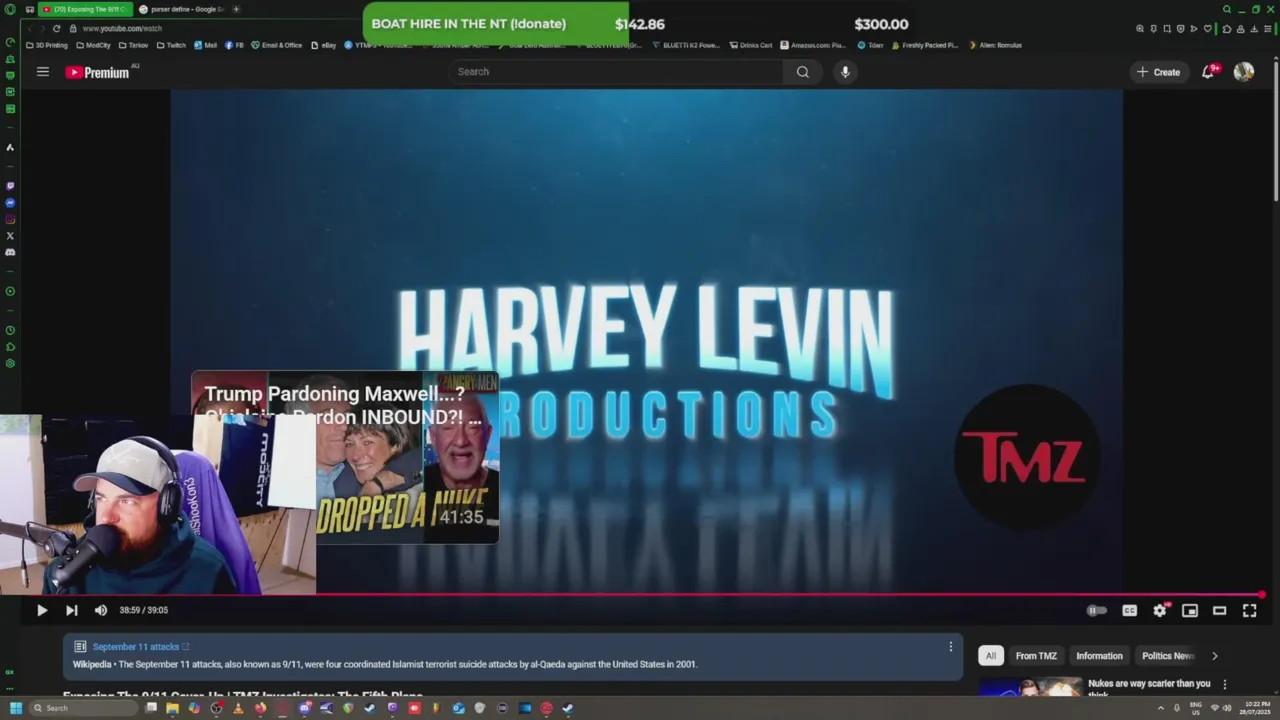The width and height of the screenshot is (1280, 720).
Task: Open the account avatar menu
Action: (x=1244, y=72)
